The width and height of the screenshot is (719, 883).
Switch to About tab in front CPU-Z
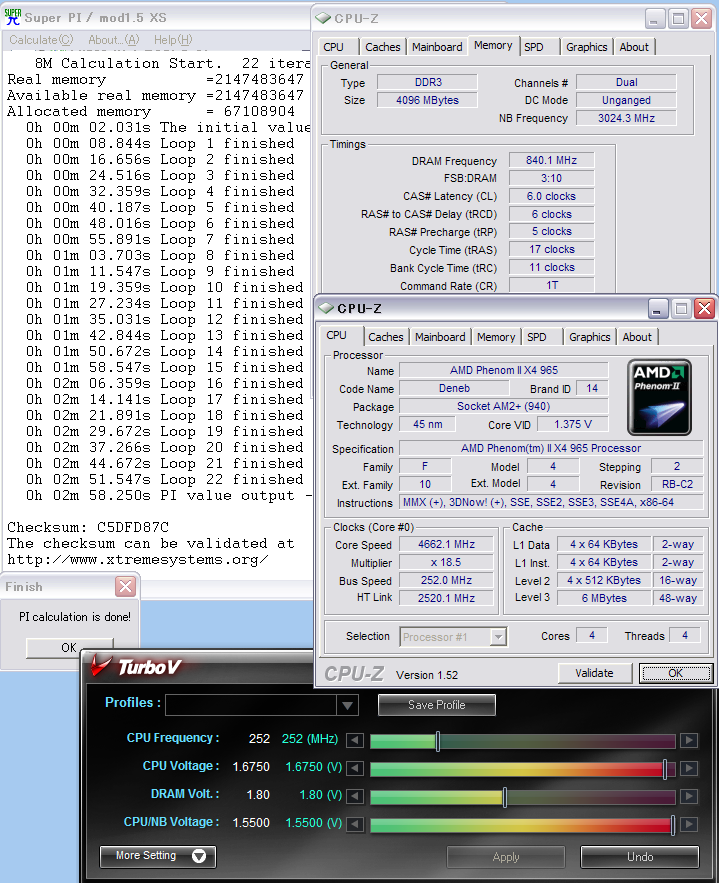[637, 337]
